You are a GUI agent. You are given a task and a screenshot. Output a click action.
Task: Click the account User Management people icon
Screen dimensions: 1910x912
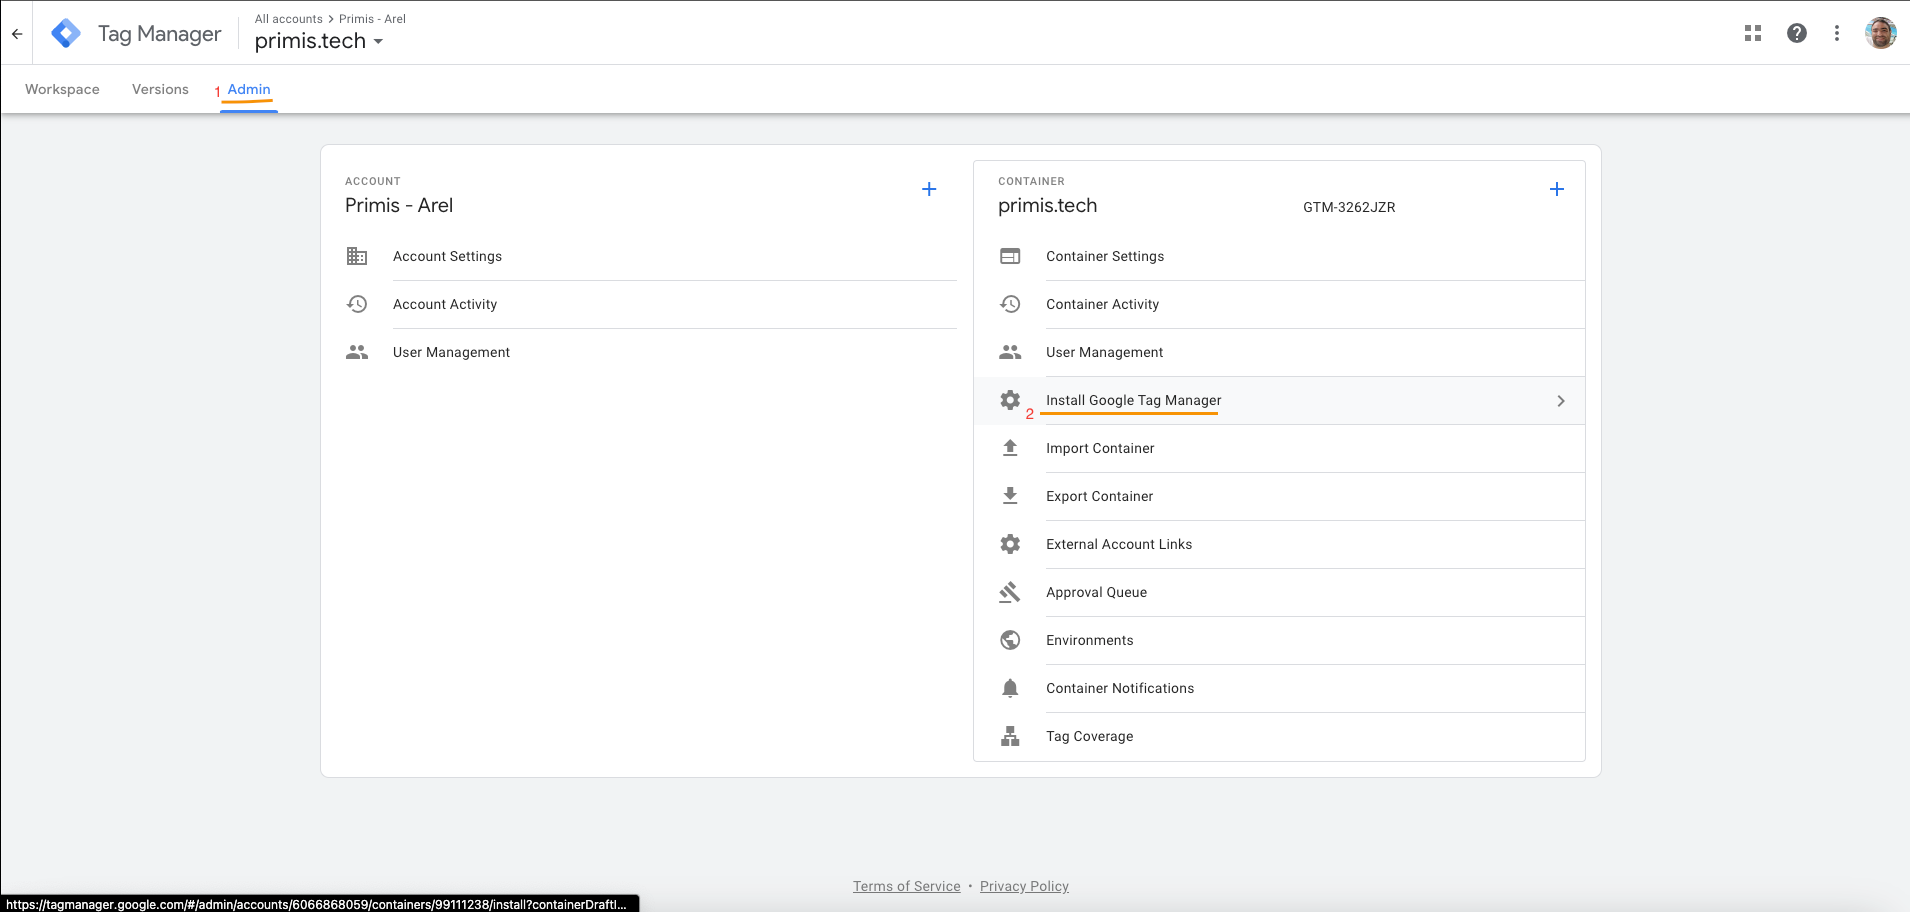pos(357,352)
